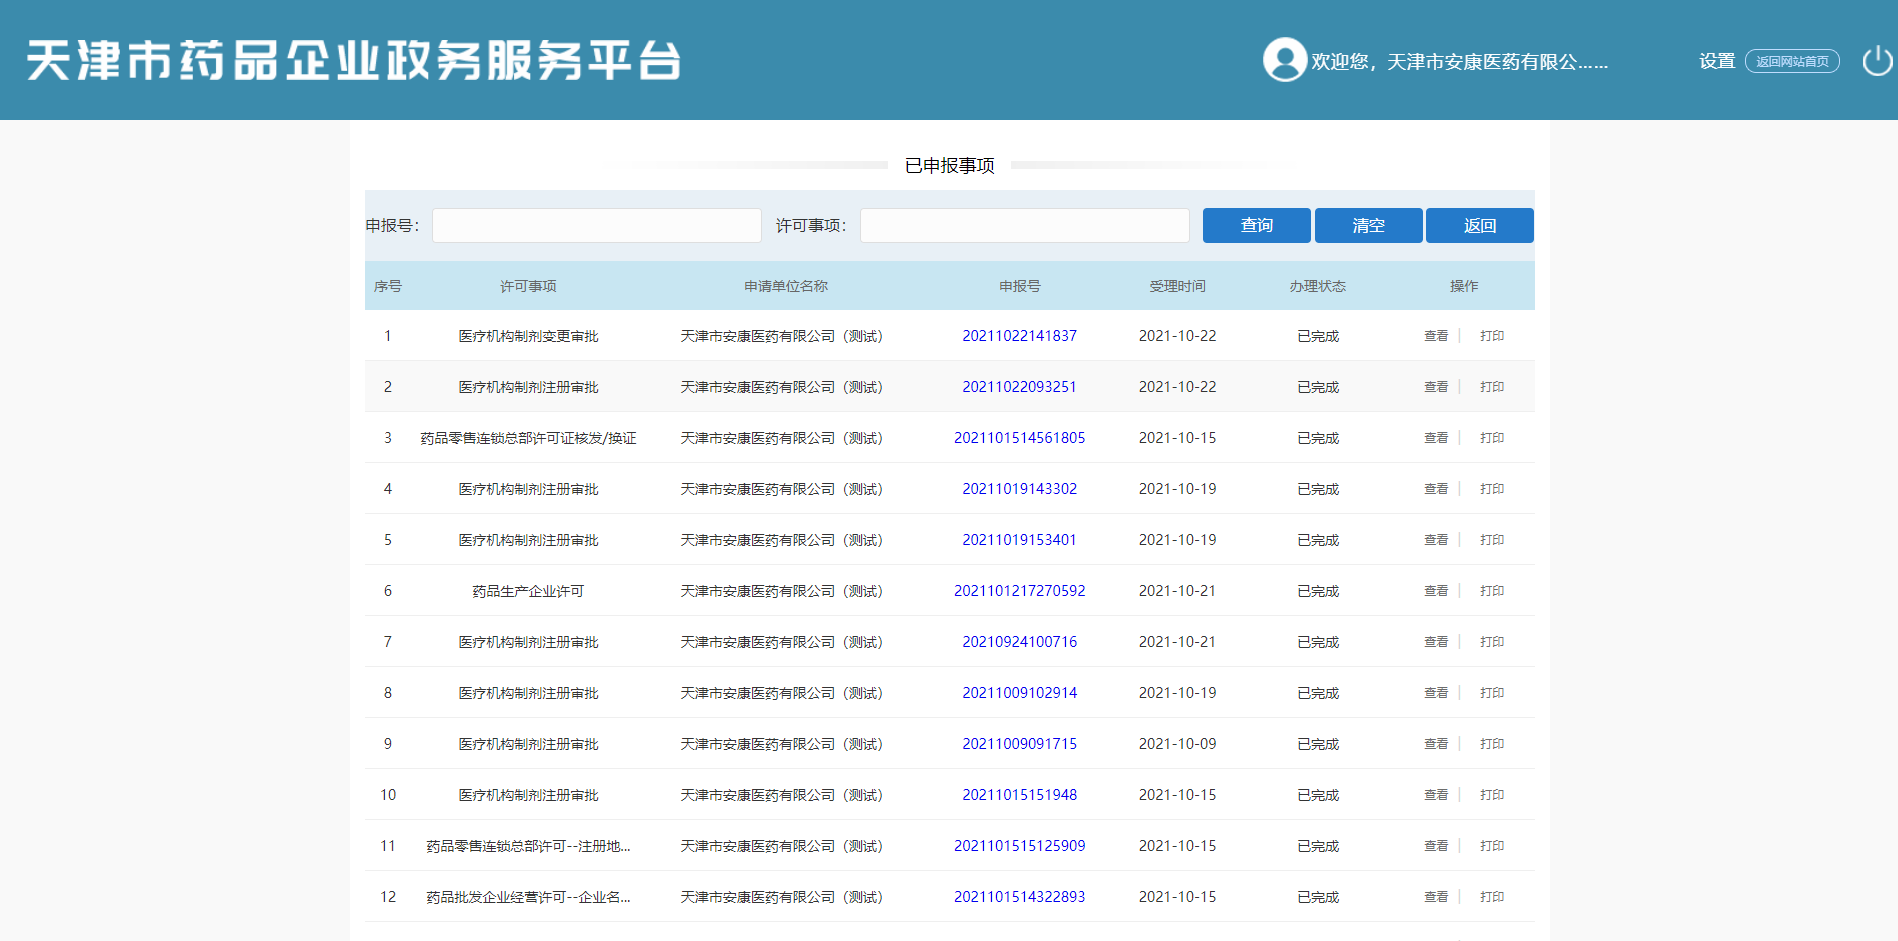Click the power logout icon
Viewport: 1898px width, 941px height.
point(1877,61)
